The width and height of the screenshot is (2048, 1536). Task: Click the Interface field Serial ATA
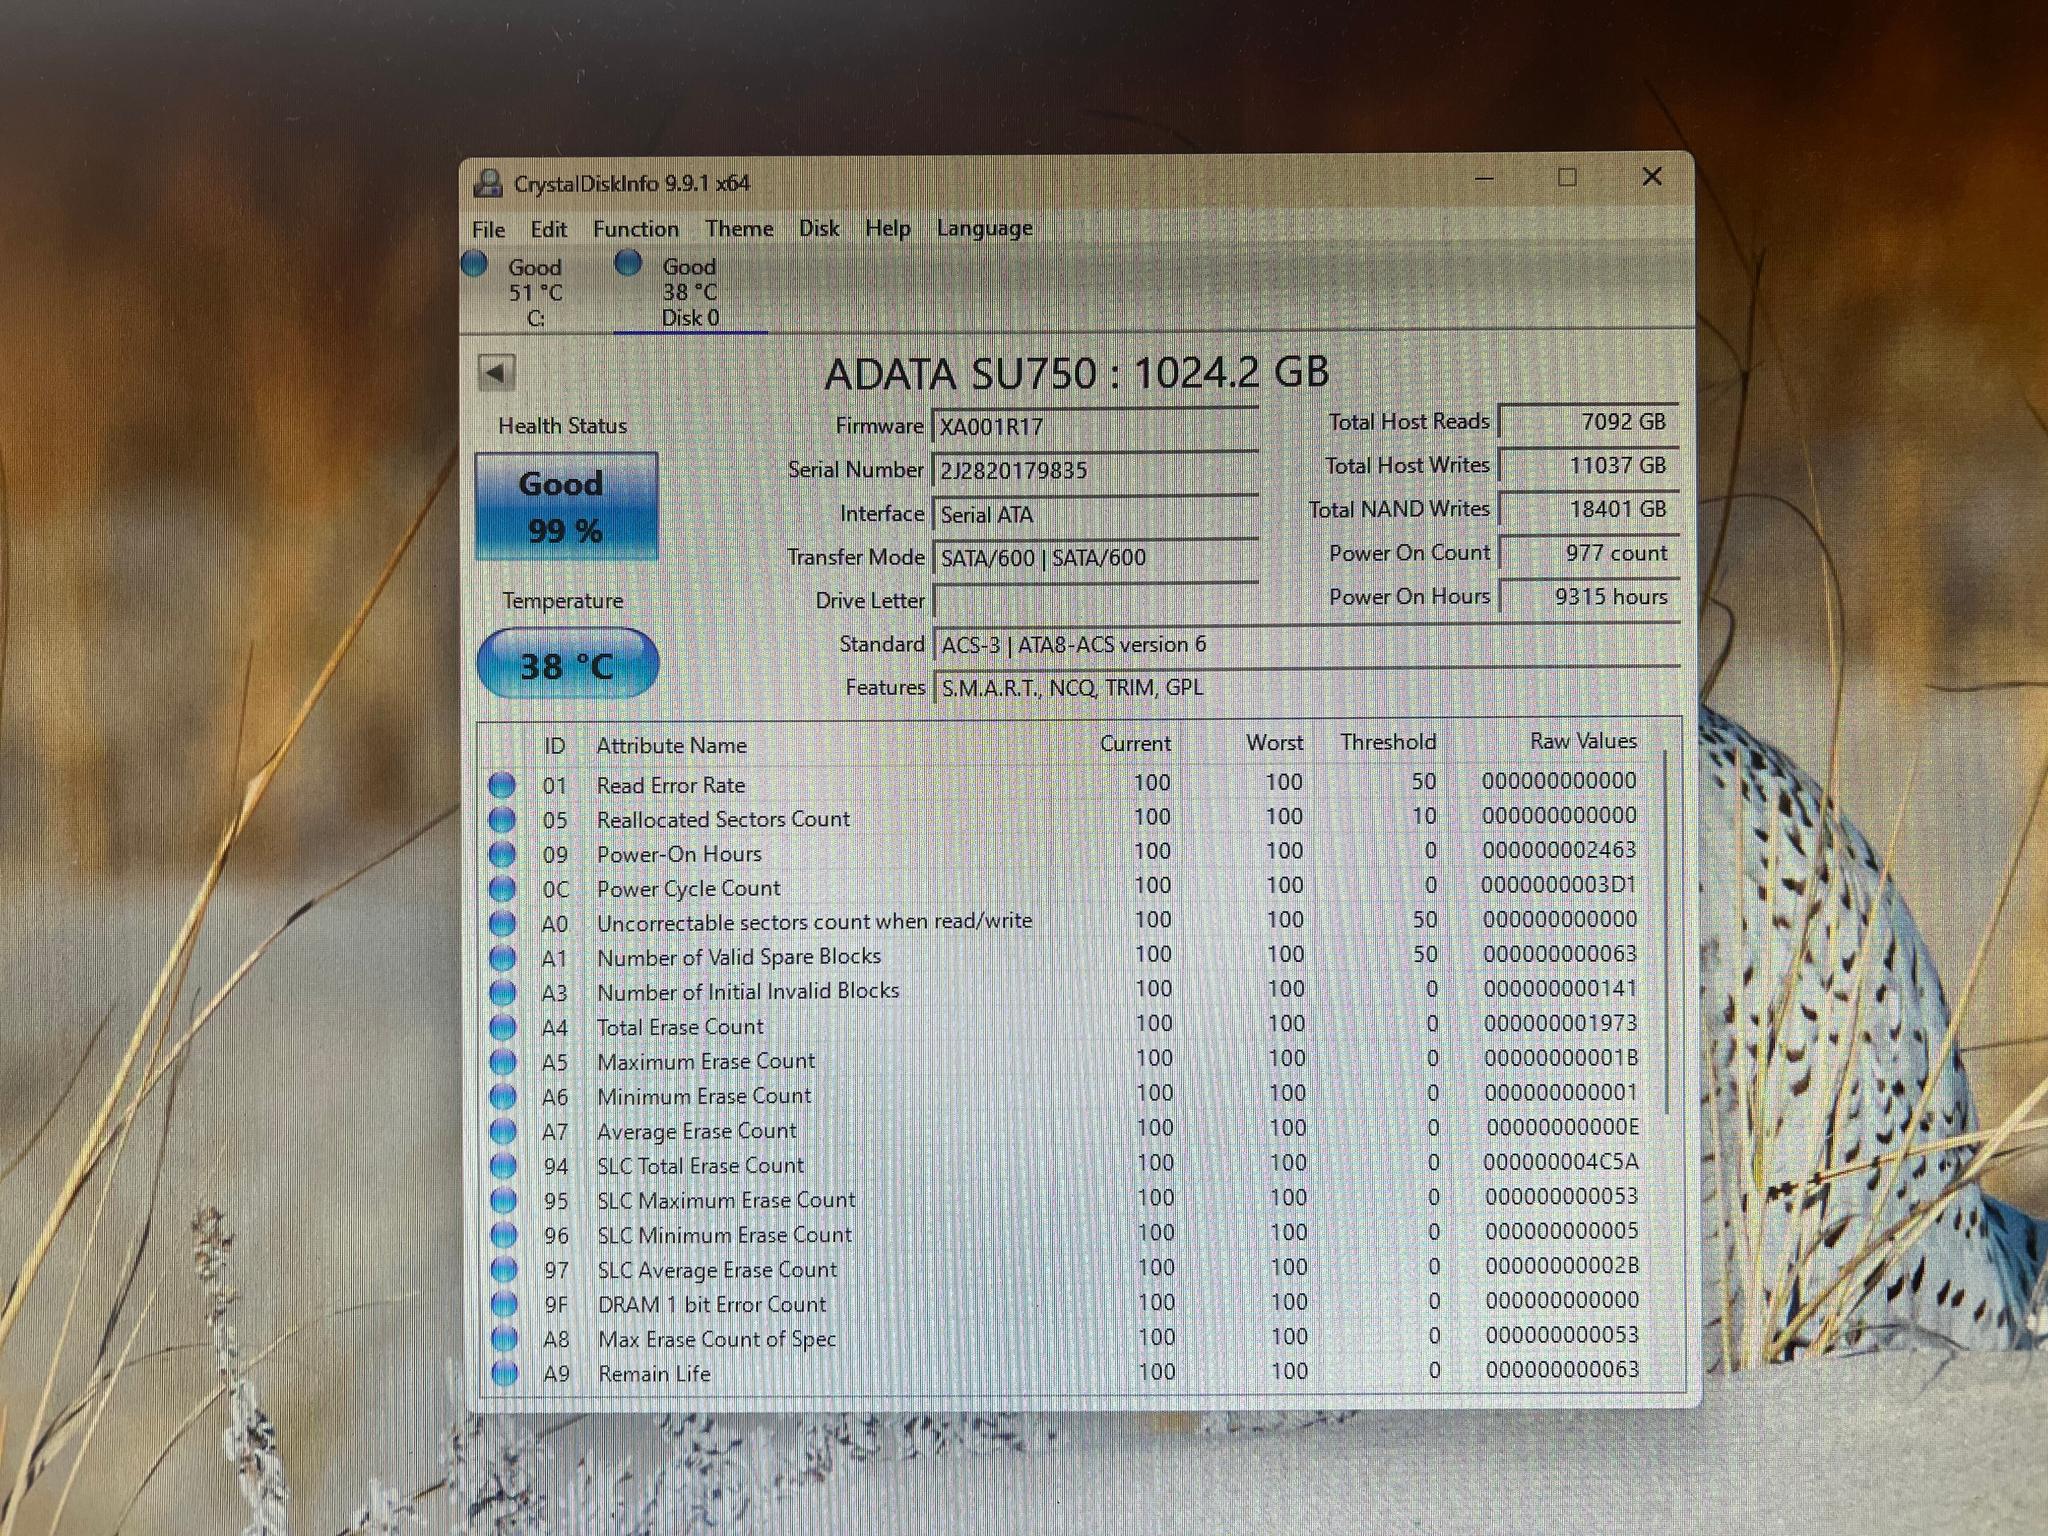pos(1095,514)
